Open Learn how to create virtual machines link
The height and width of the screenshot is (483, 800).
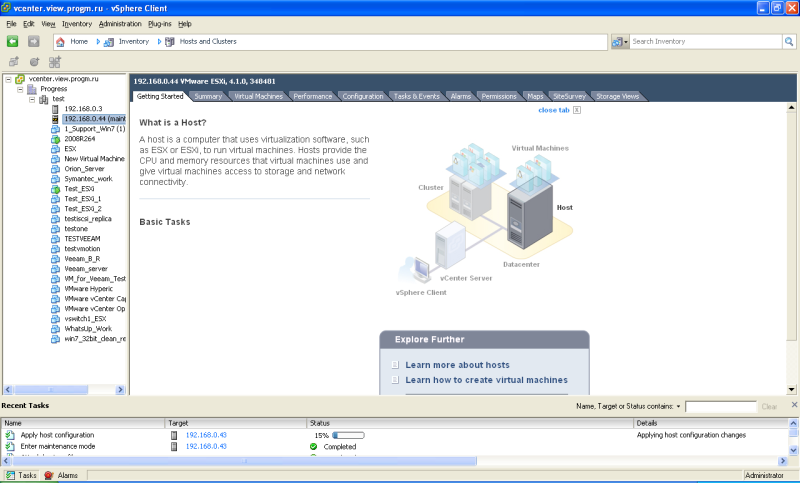(x=486, y=380)
